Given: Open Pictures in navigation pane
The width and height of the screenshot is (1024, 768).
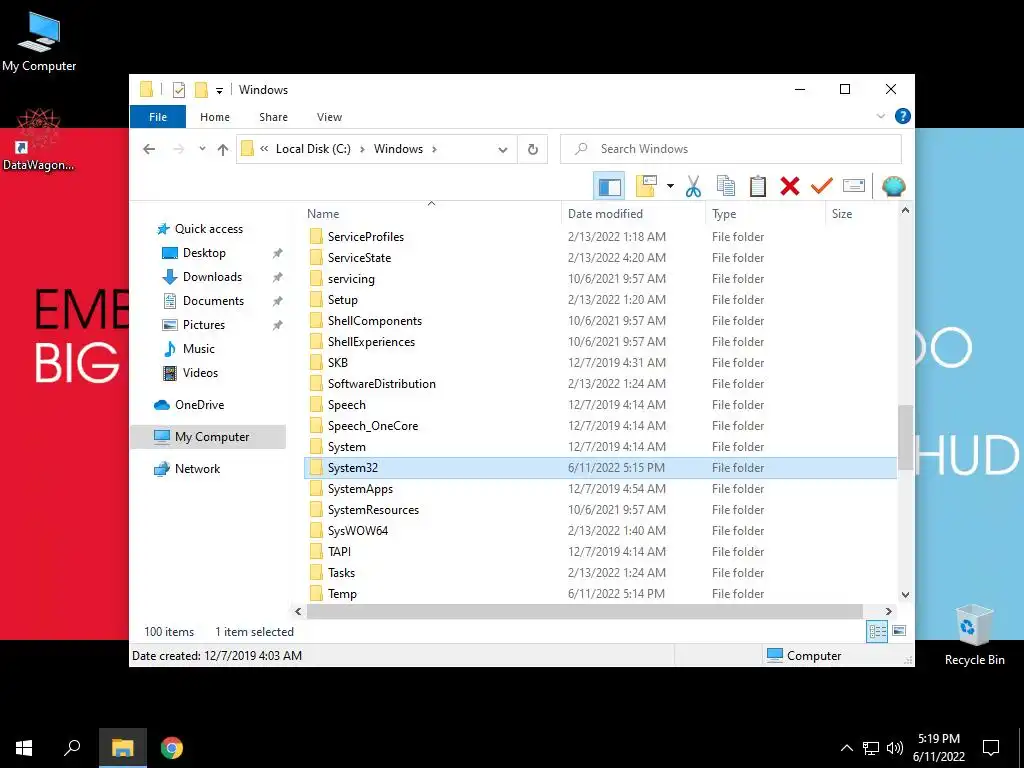Looking at the screenshot, I should 193,325.
